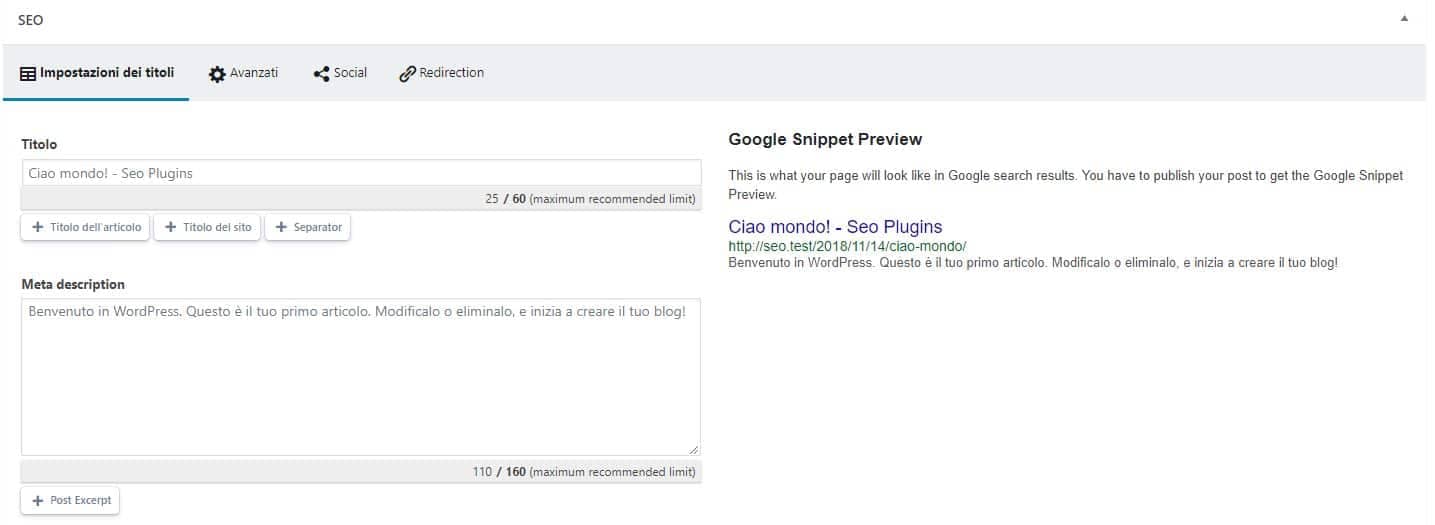Click the chain link icon for Redirection
This screenshot has width=1435, height=525.
407,74
